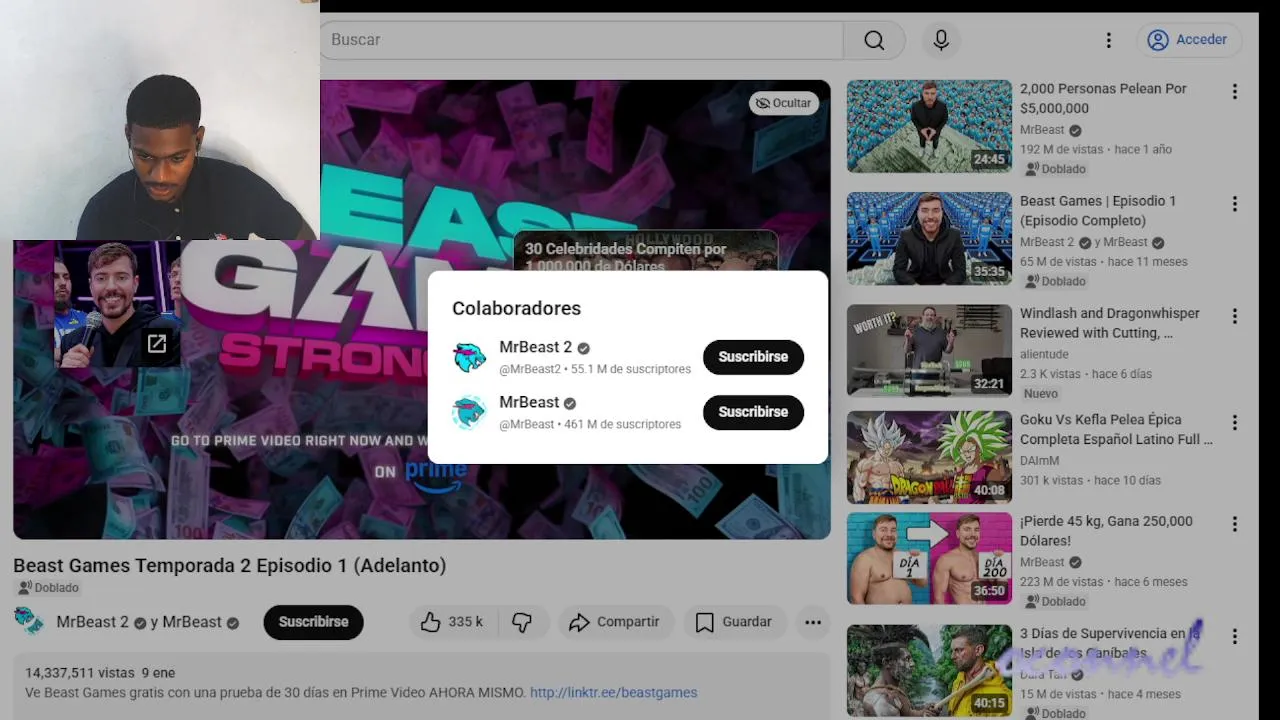Open more actions ellipsis below video
The image size is (1280, 720).
pos(813,622)
